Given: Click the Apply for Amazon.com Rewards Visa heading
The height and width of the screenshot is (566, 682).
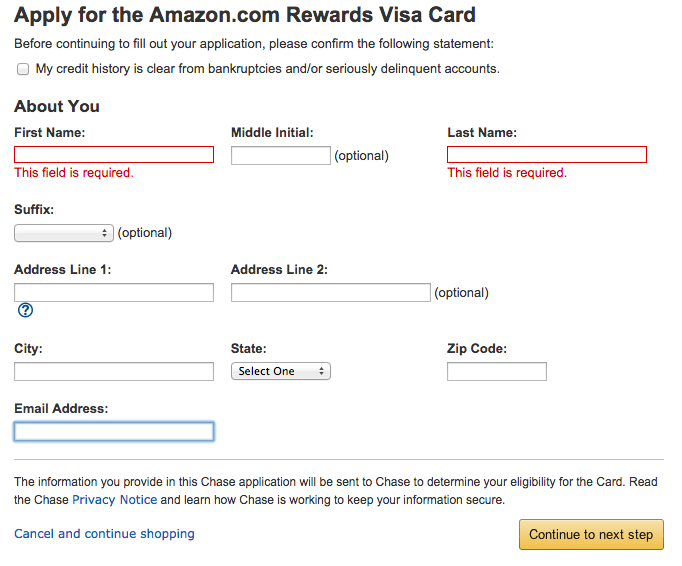Looking at the screenshot, I should pos(245,15).
